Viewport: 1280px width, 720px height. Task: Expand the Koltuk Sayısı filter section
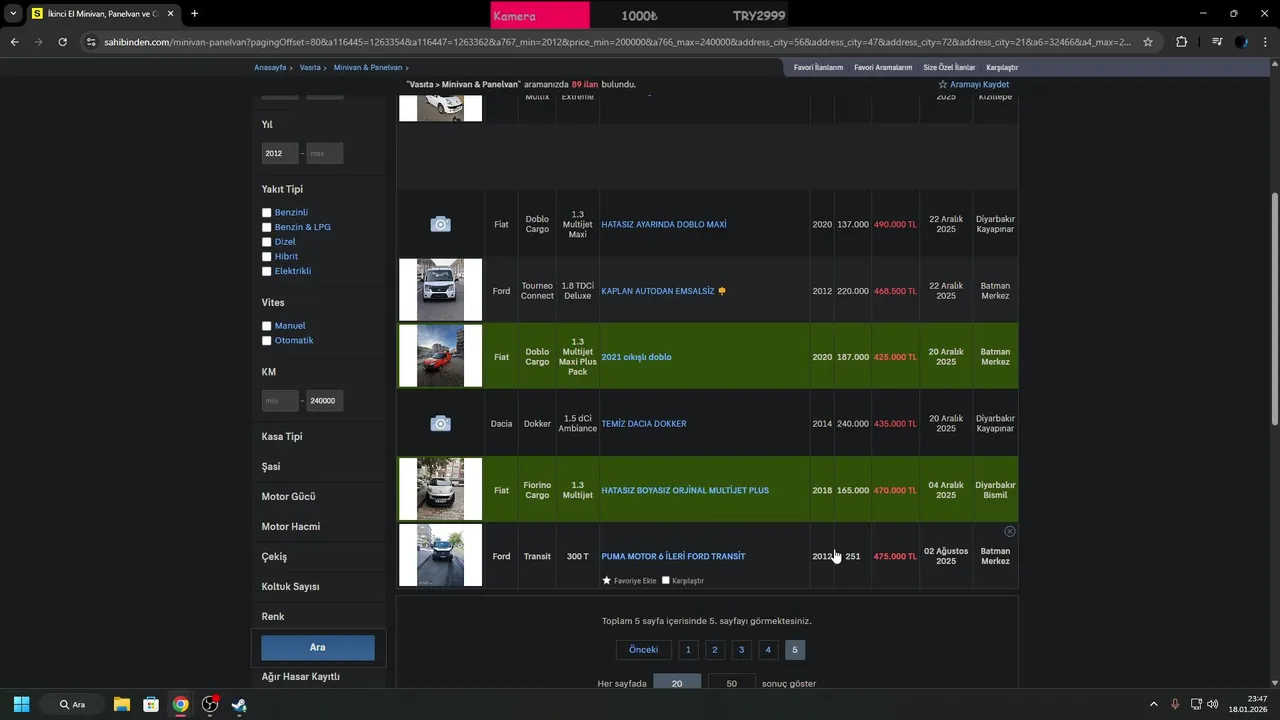[291, 587]
